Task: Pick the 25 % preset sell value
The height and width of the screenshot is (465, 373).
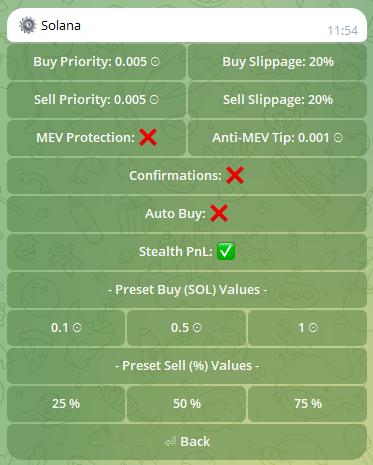Action: click(66, 404)
